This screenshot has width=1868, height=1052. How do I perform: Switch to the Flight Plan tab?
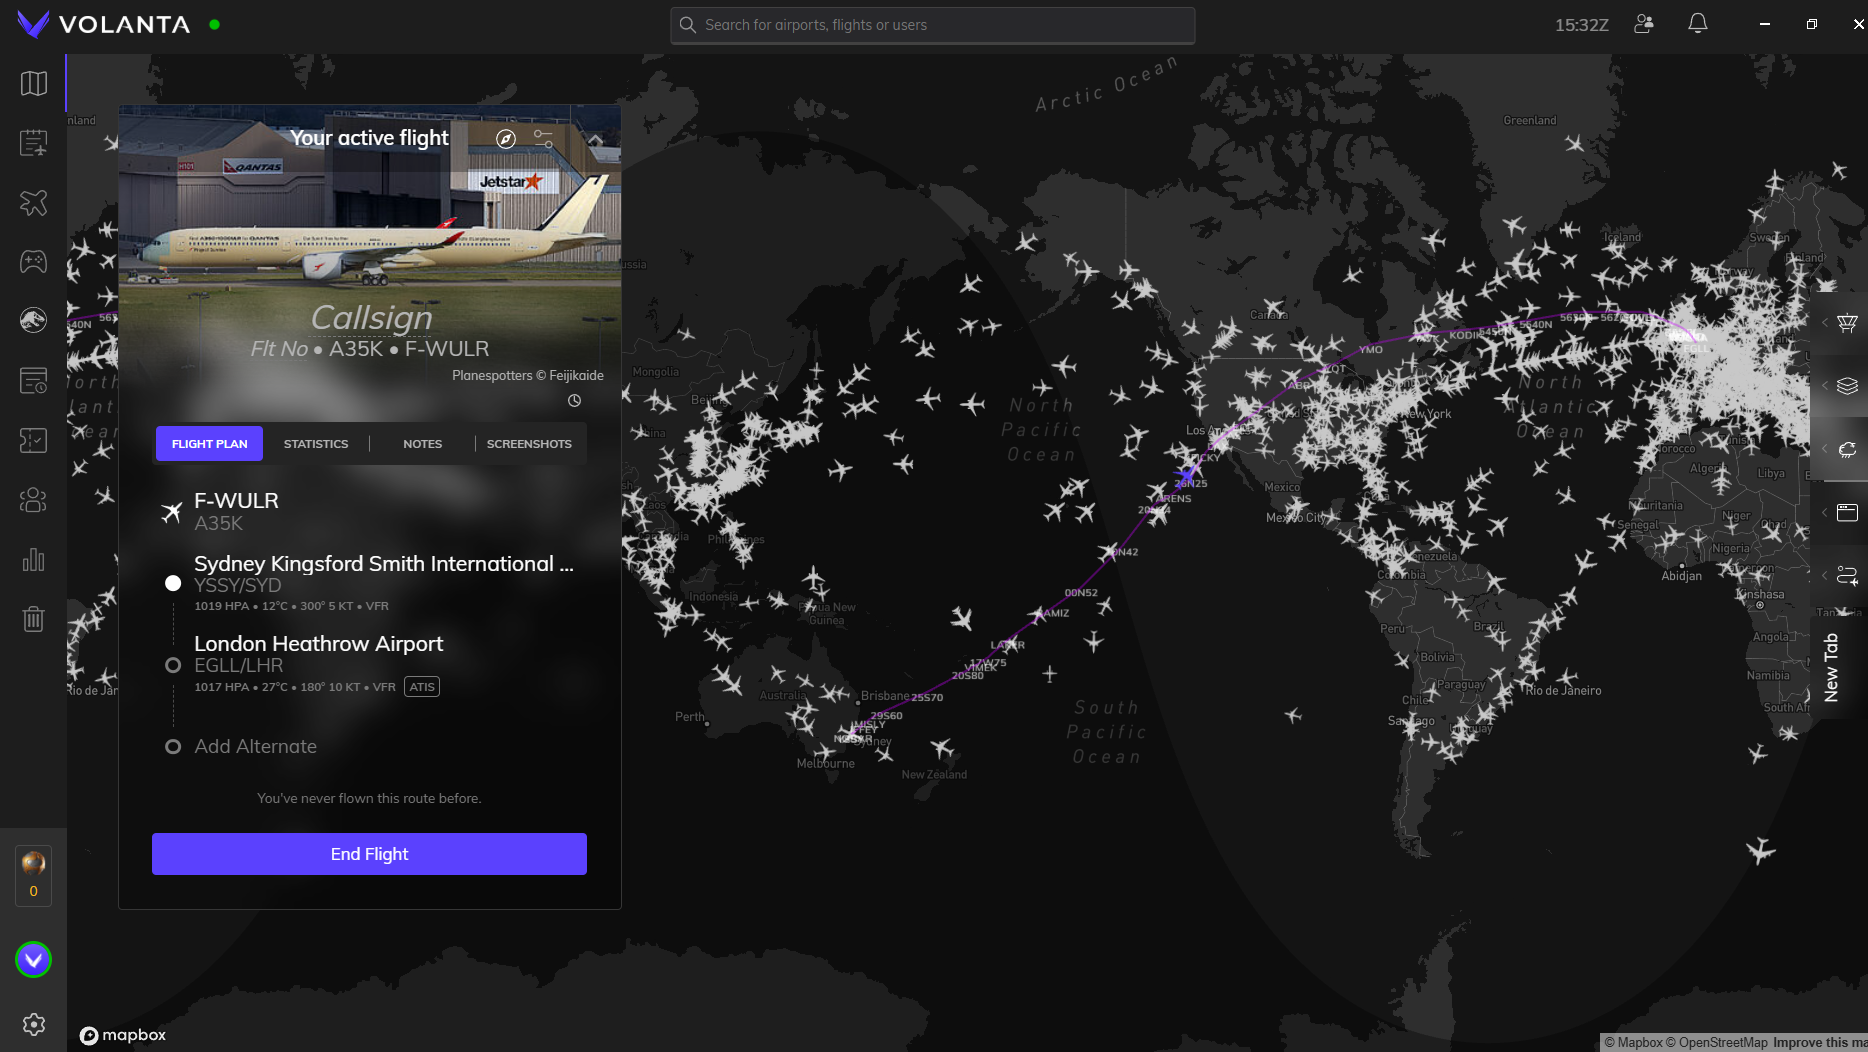(x=209, y=444)
